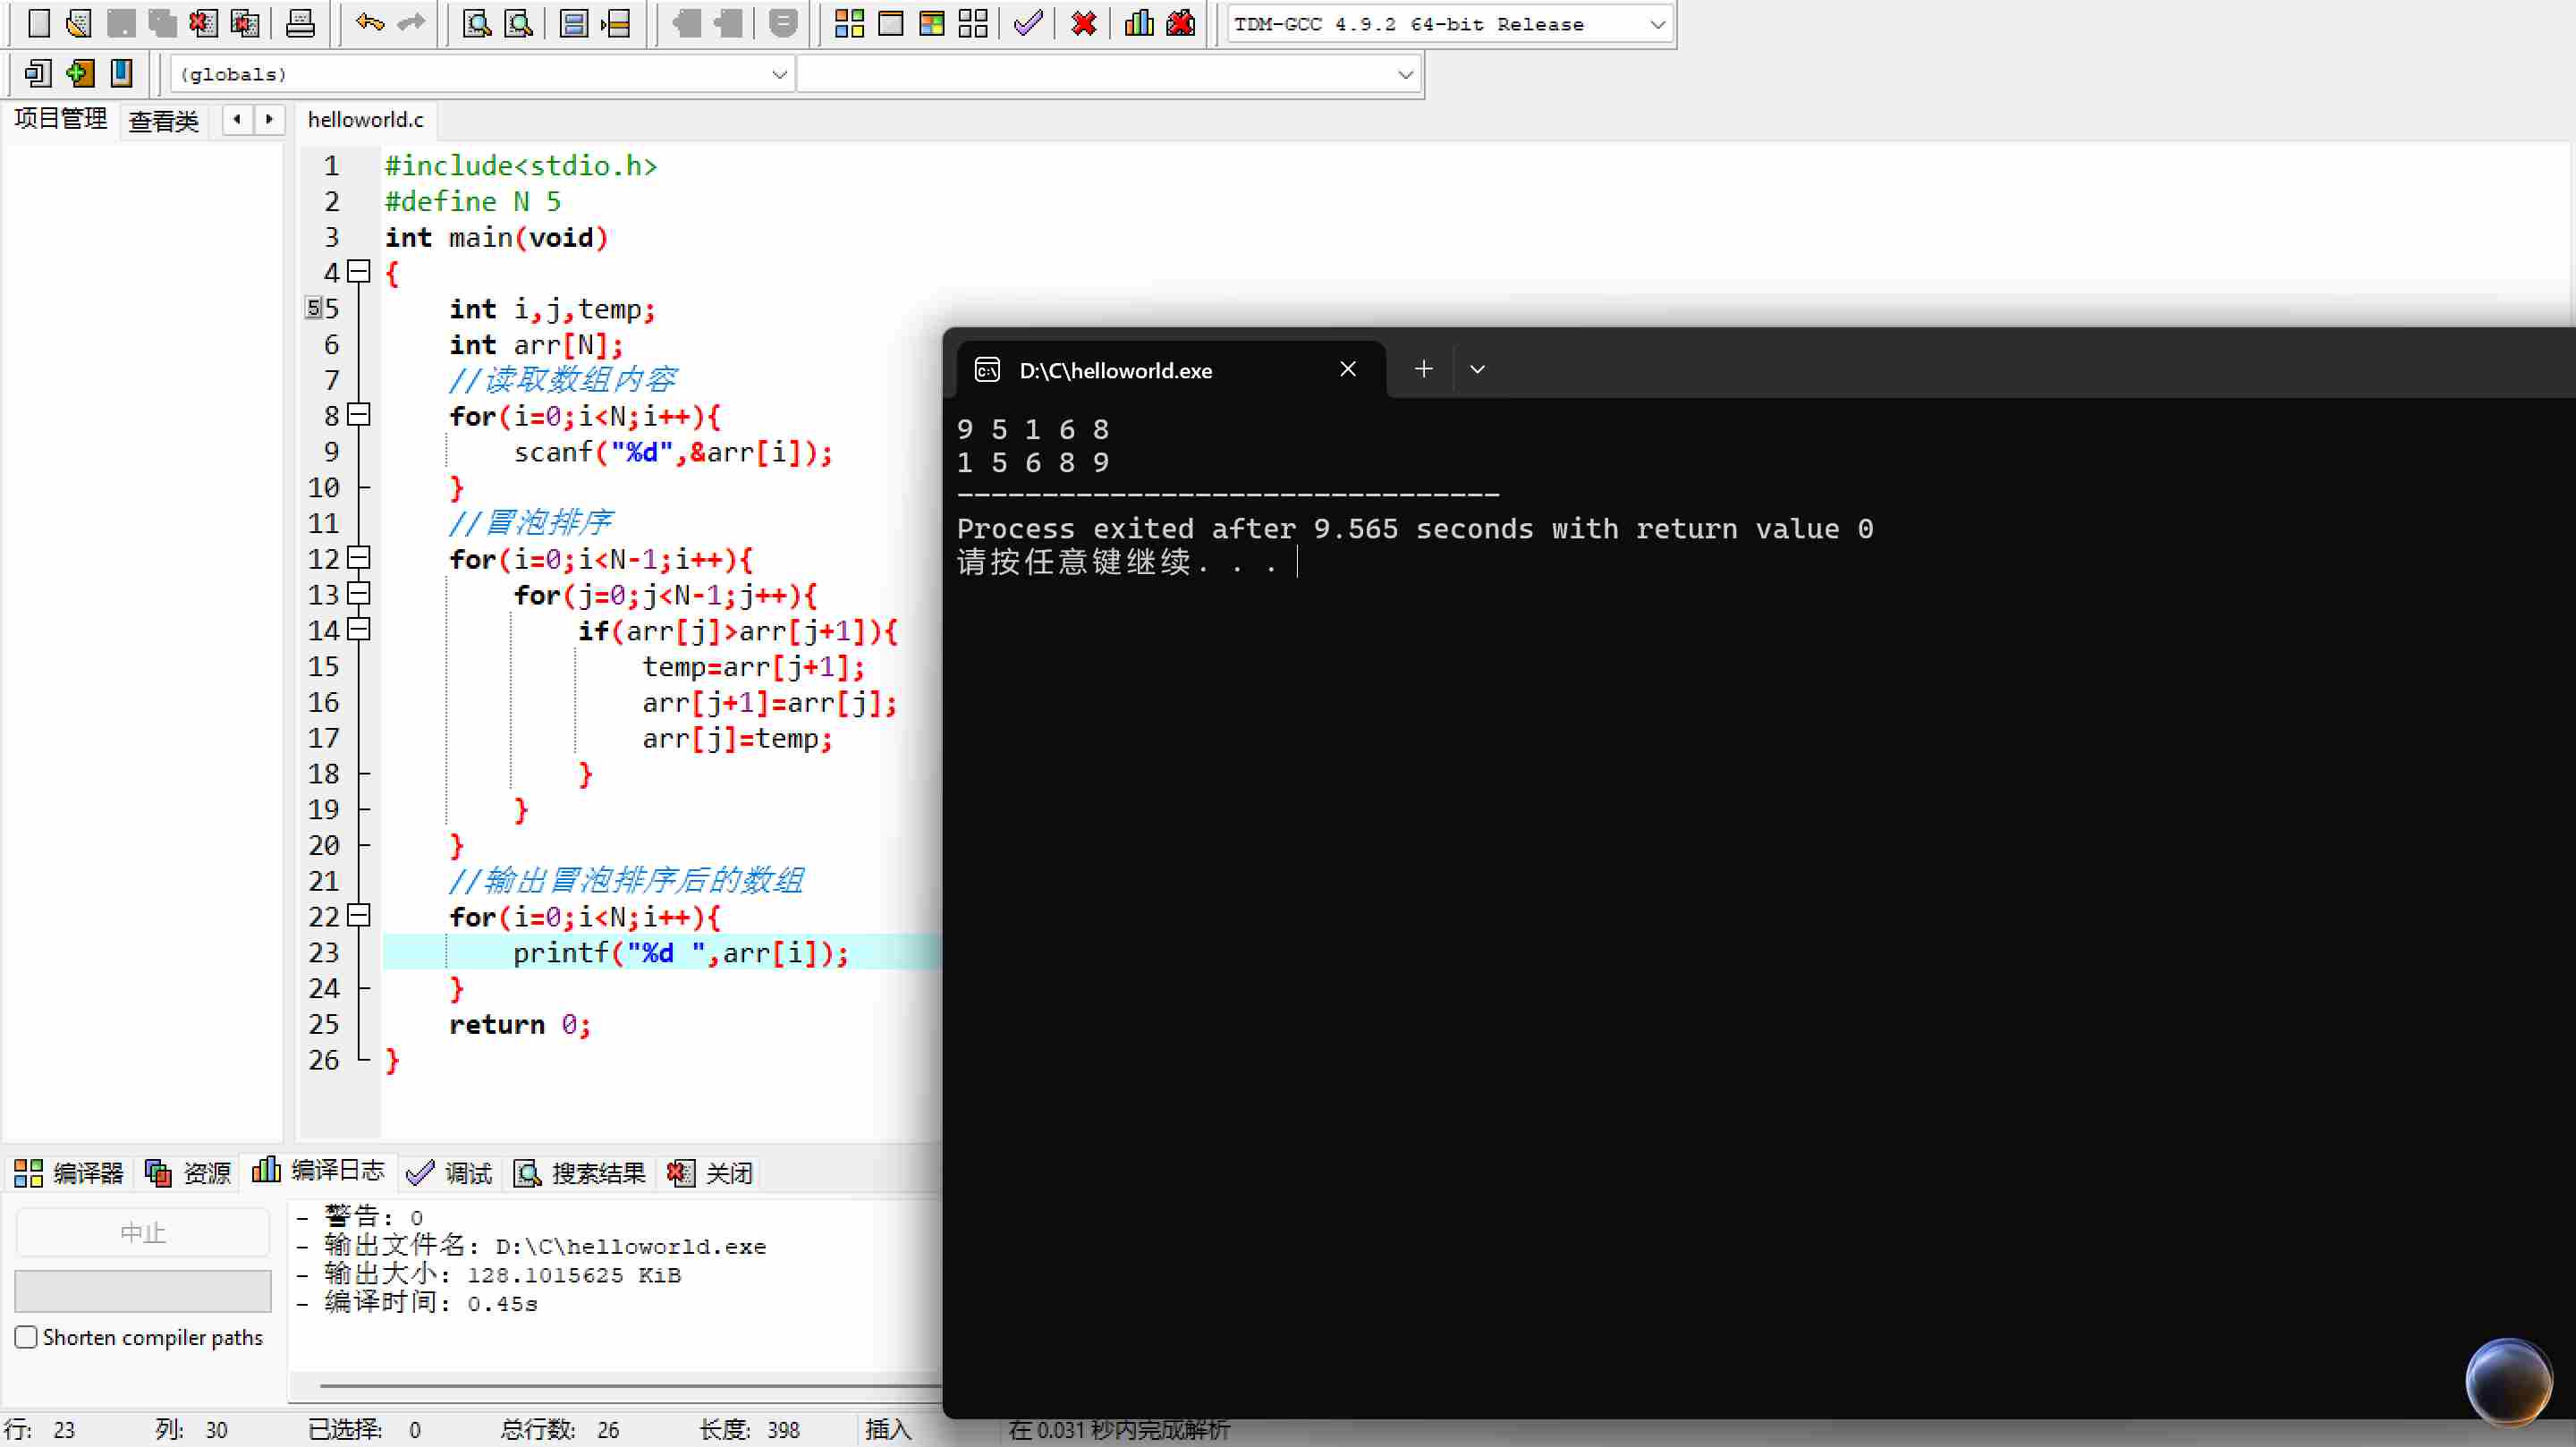Click the first Find magnifier icon
This screenshot has height=1447, width=2576.
pyautogui.click(x=477, y=22)
